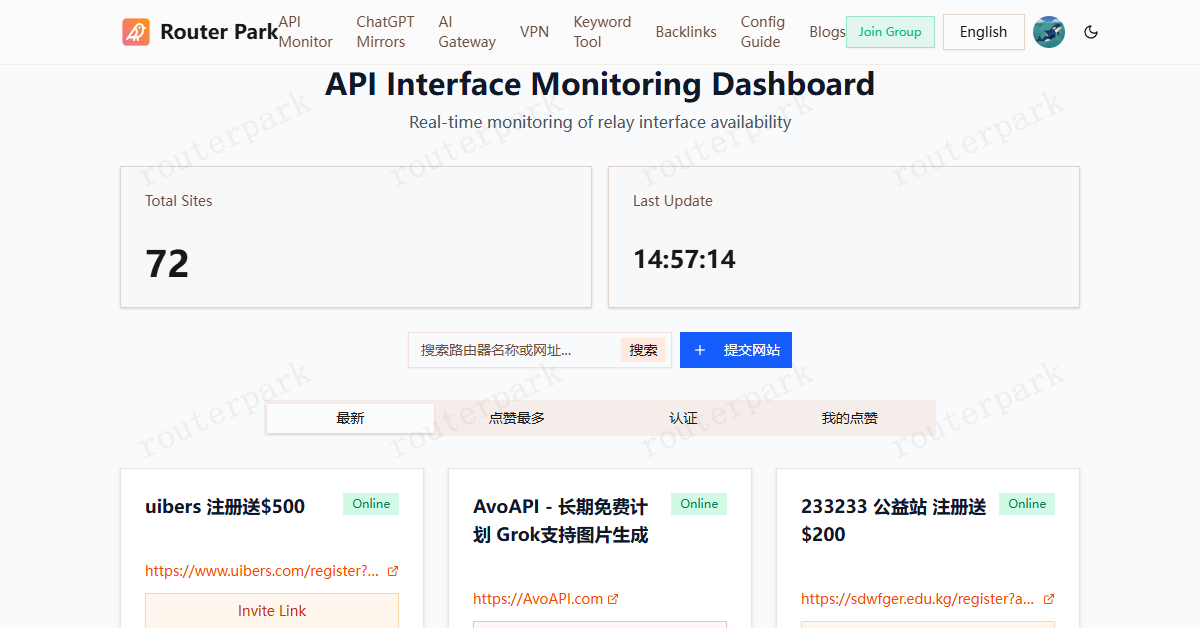Open the English language selector
Image resolution: width=1200 pixels, height=628 pixels.
coord(983,32)
